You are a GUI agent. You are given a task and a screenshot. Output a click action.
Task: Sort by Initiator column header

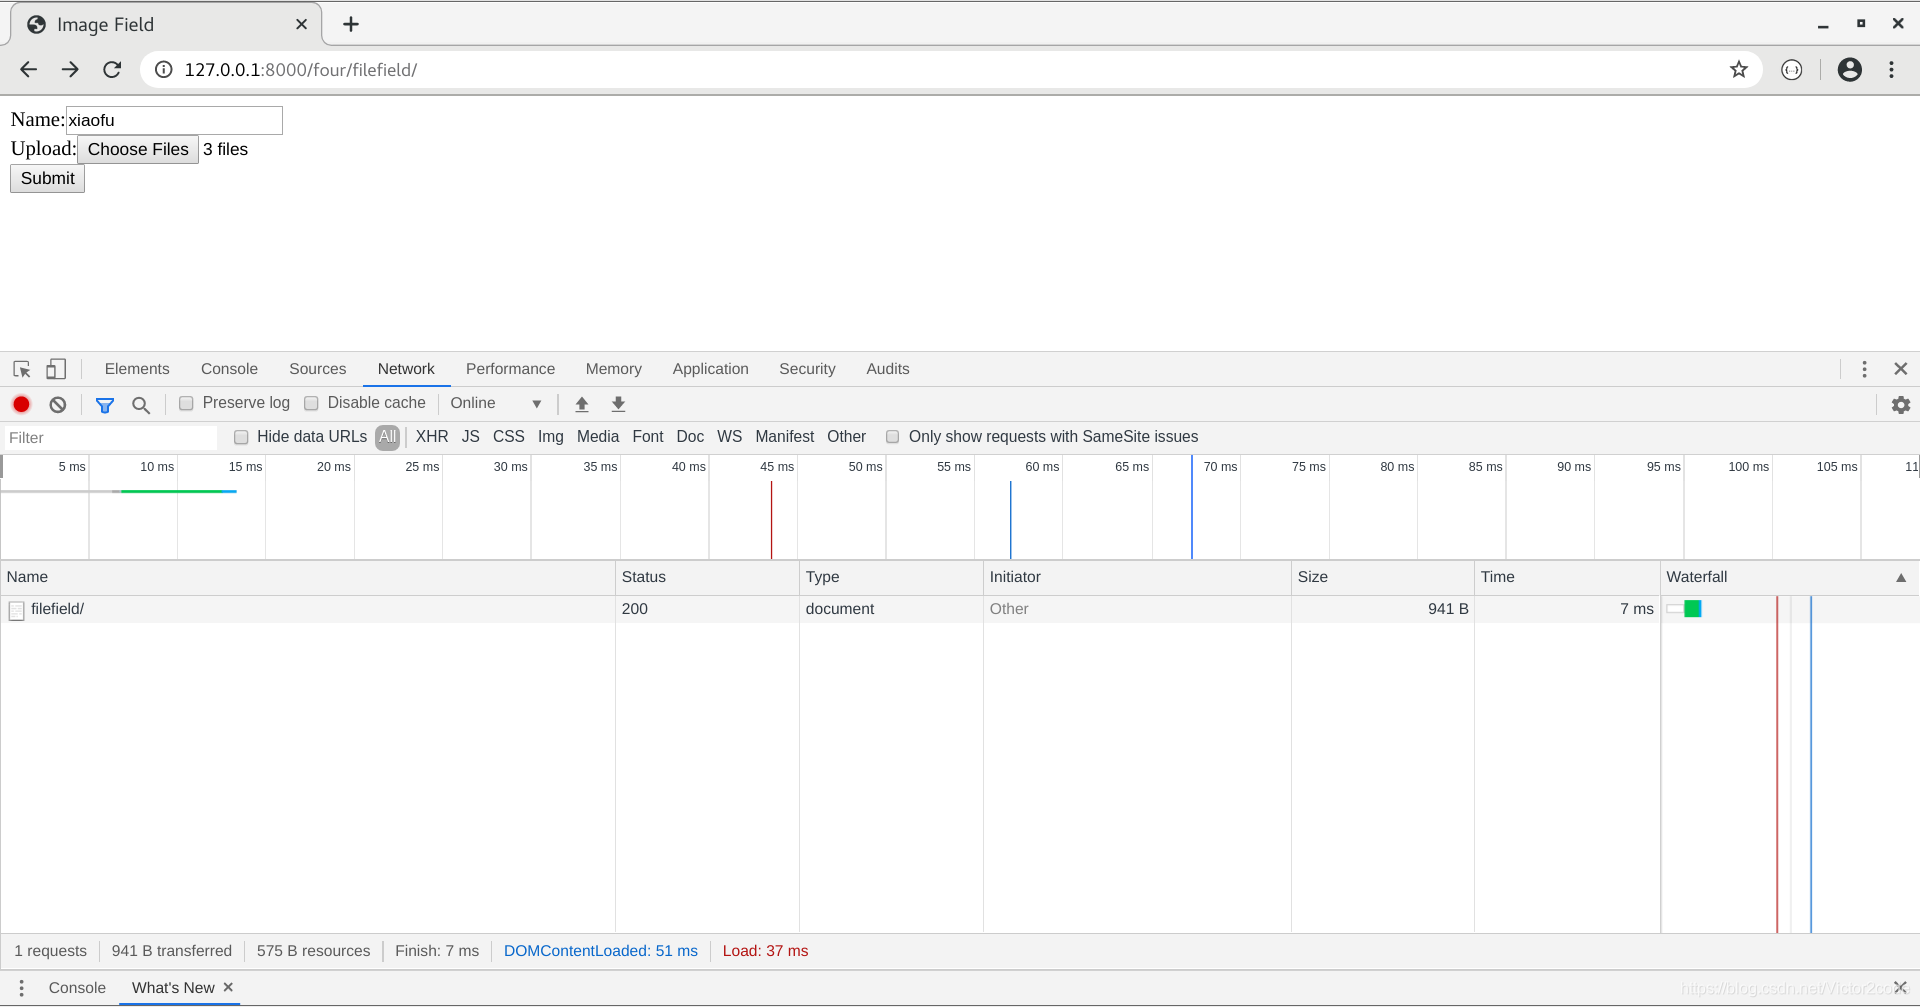1137,577
